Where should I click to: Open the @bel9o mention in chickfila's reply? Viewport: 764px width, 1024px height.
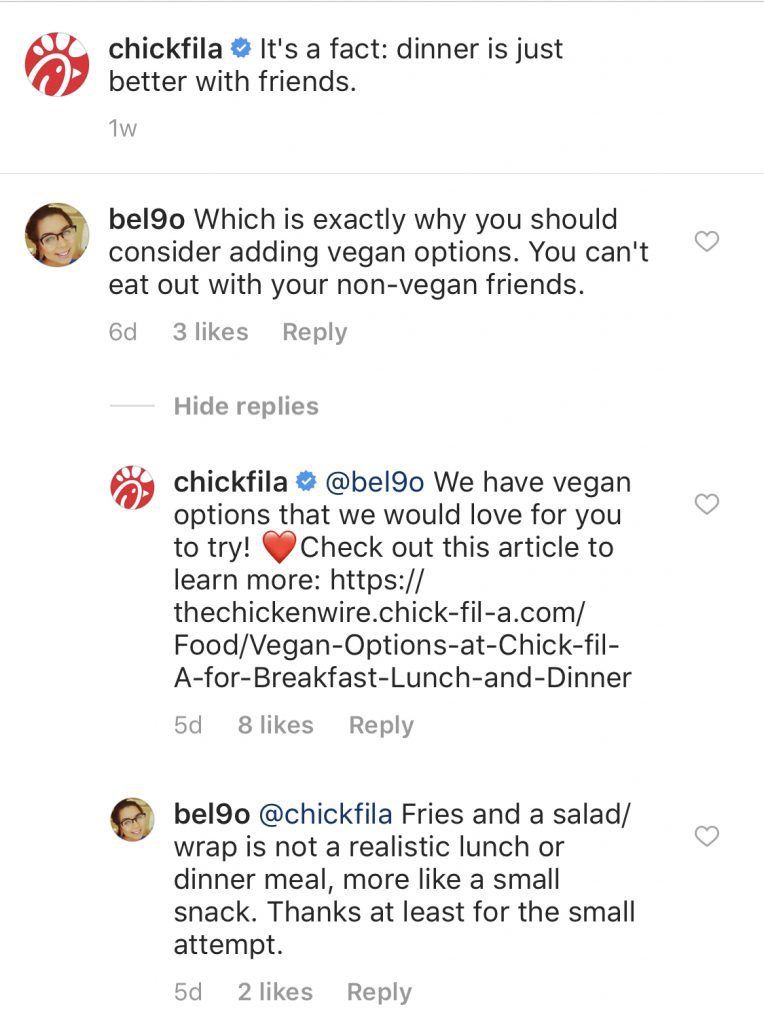pyautogui.click(x=375, y=482)
